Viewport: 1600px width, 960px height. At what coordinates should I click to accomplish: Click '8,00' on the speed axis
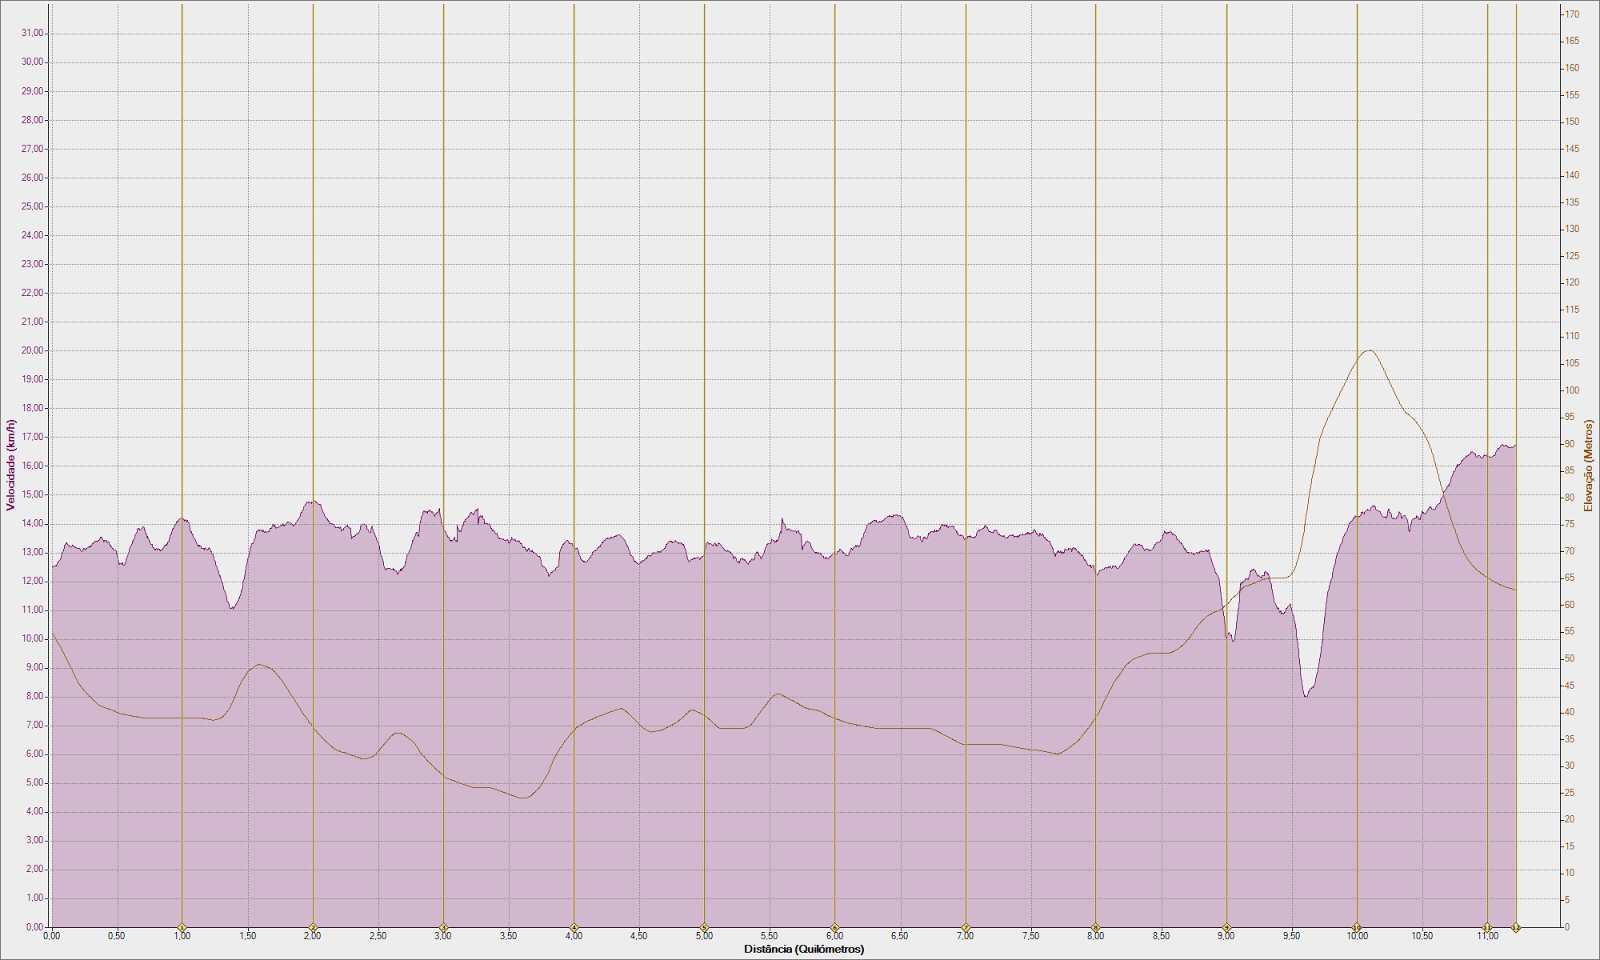tap(35, 697)
